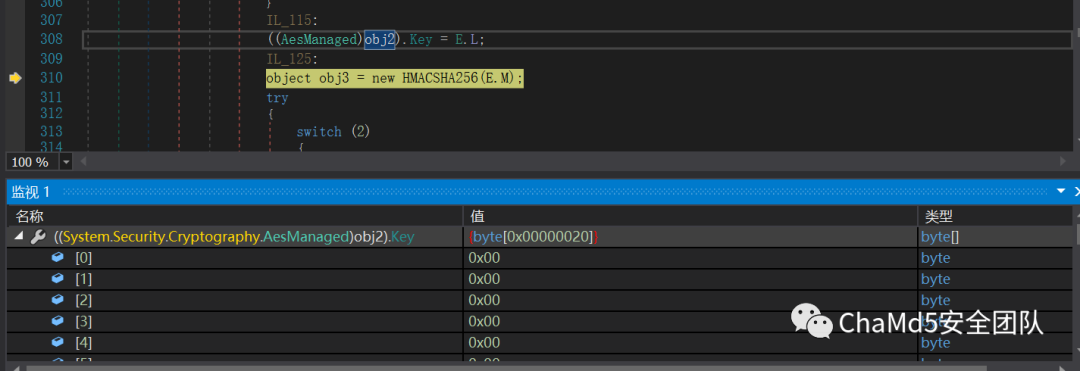Click the blue cube icon for element [0]
Screen dimensions: 1080x371
point(58,258)
